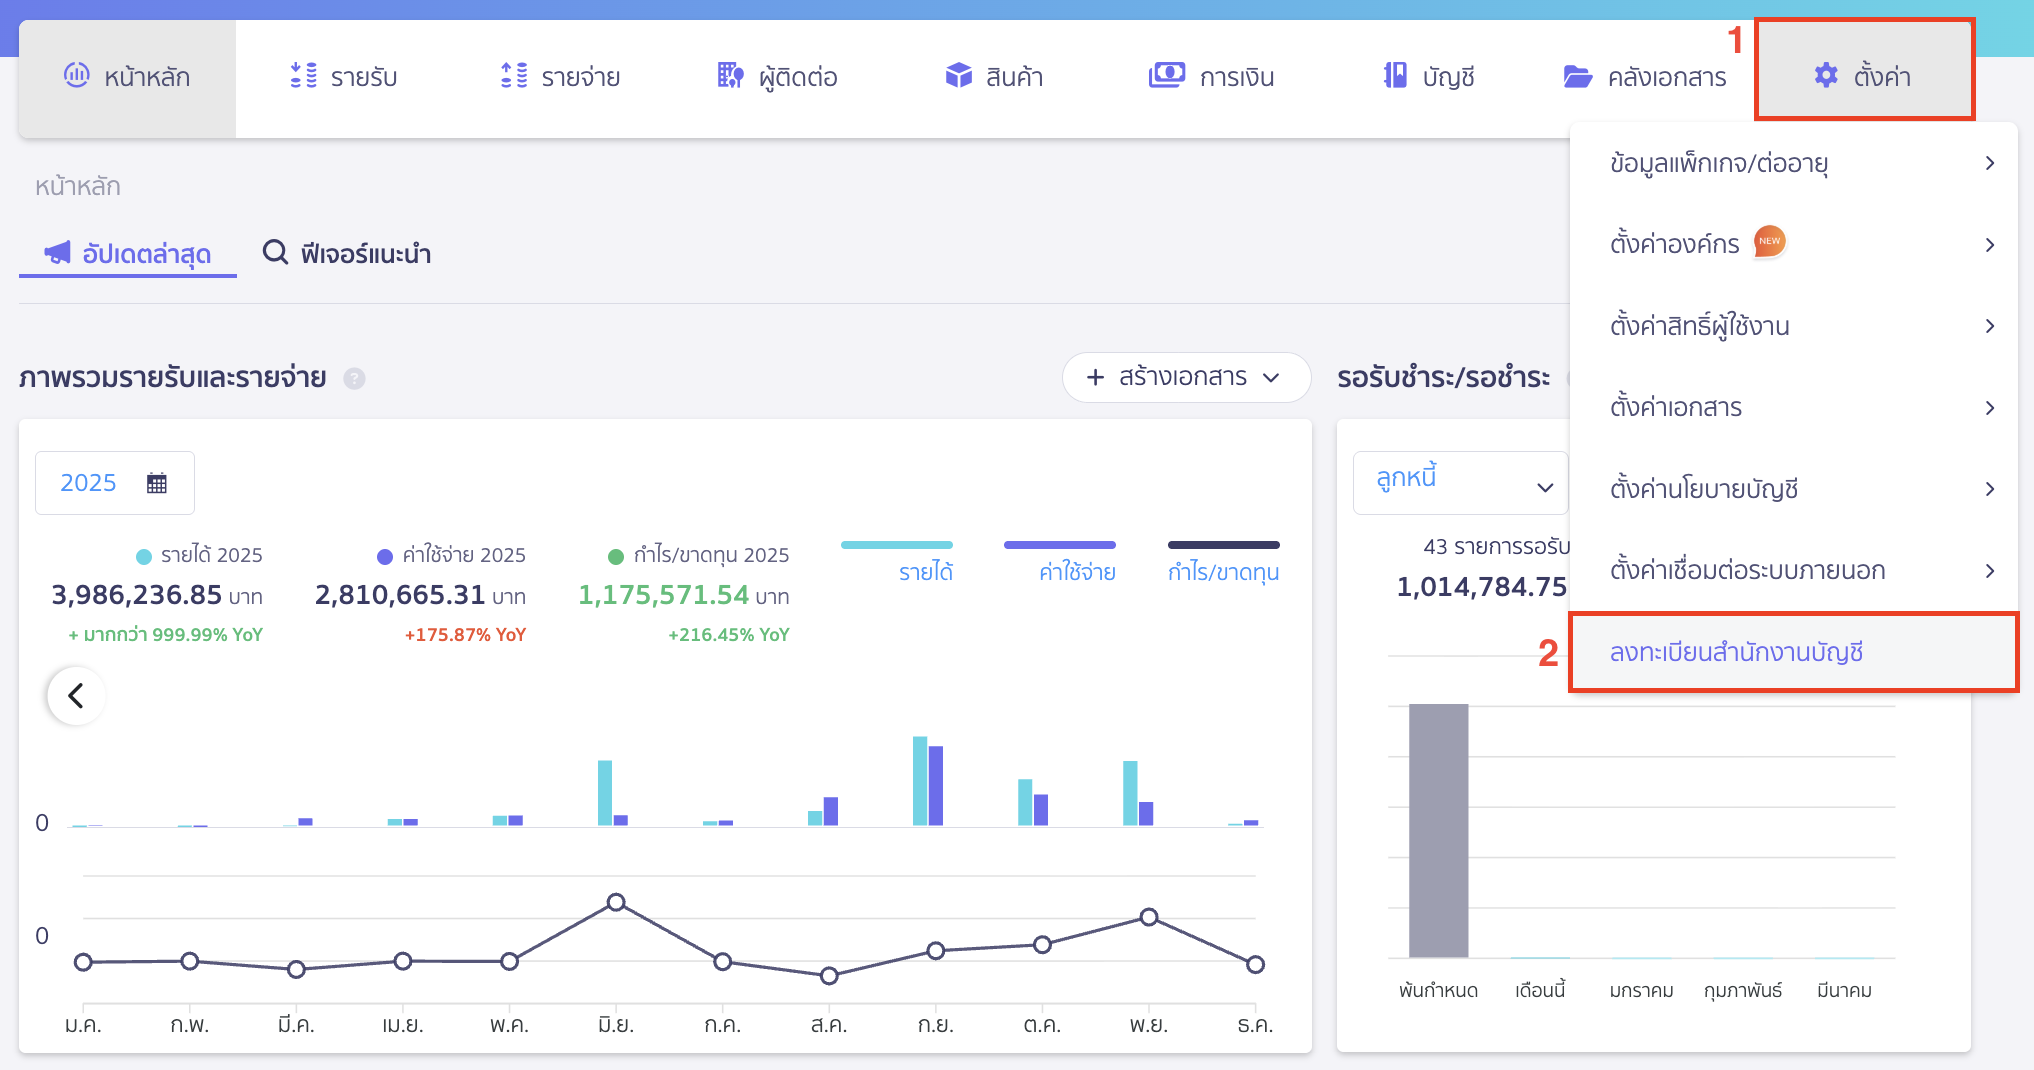Click the left arrow on the overview chart

tap(75, 696)
